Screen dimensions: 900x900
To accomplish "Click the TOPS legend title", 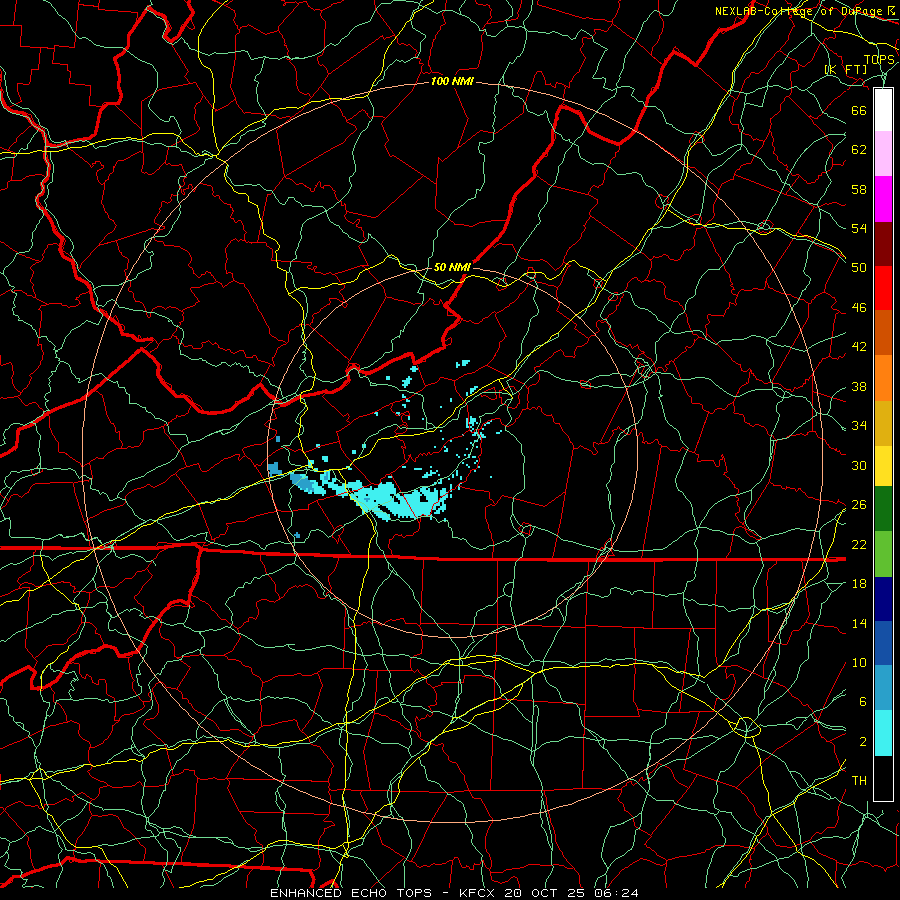I will [879, 59].
